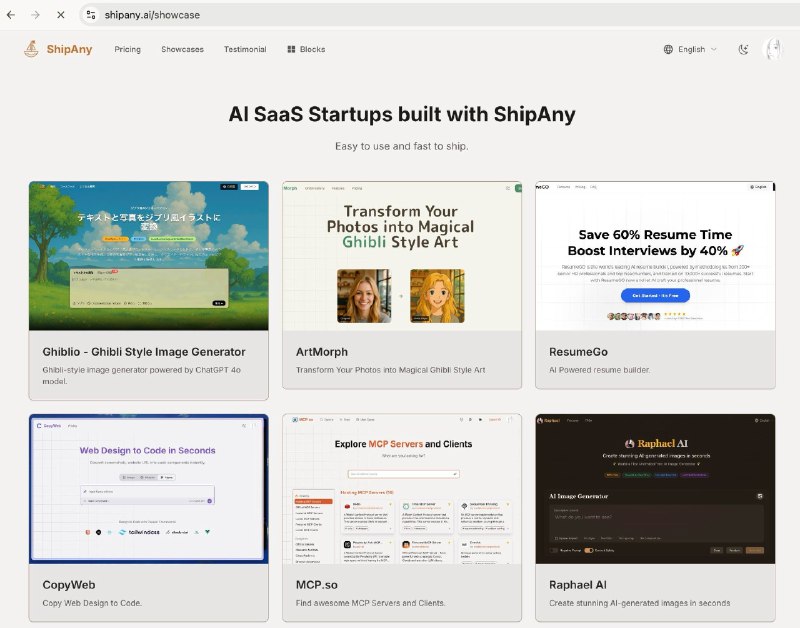Click the shipany.ai/showcase address bar
Image resolution: width=800 pixels, height=628 pixels.
click(x=439, y=15)
